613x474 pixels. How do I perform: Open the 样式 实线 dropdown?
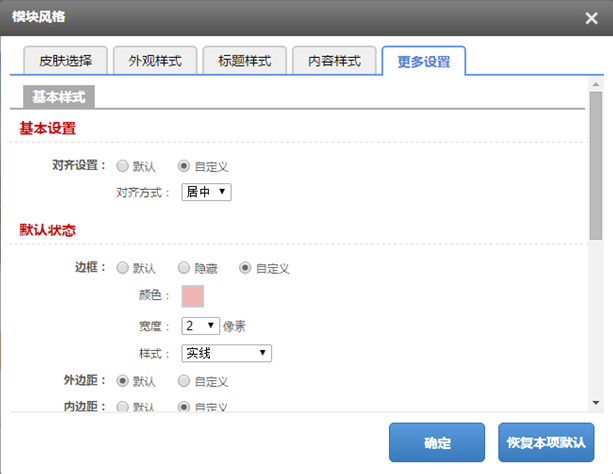(x=226, y=353)
